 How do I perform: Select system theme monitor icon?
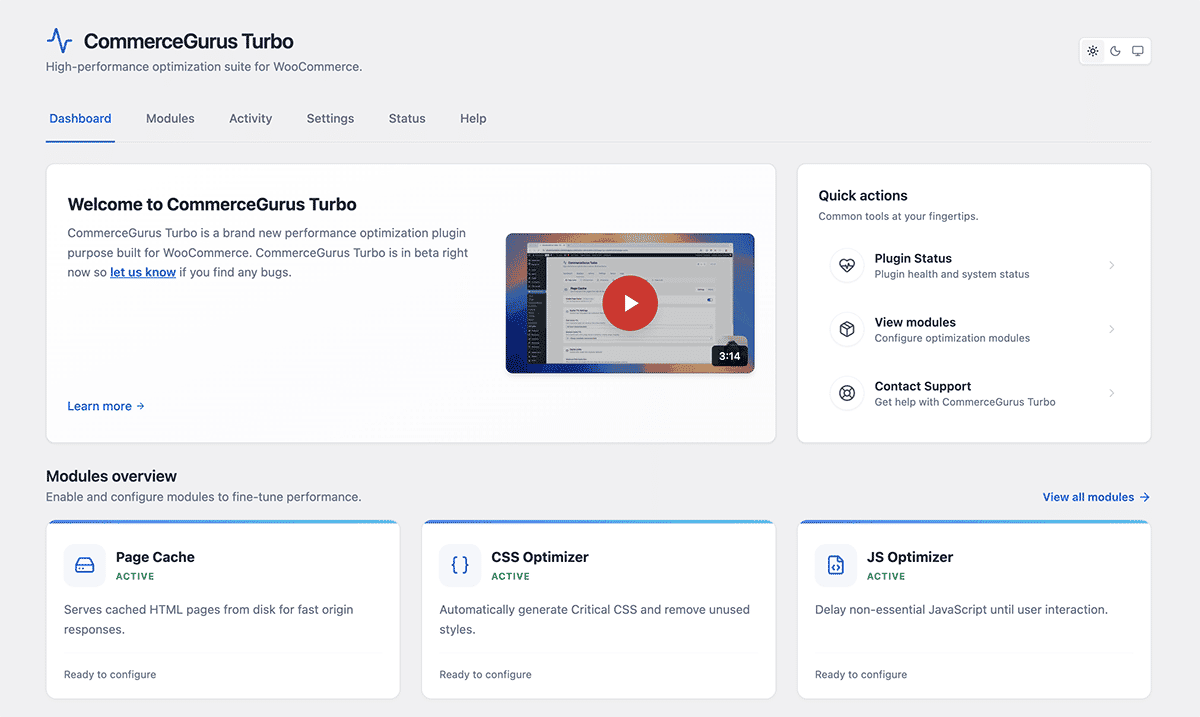click(1138, 51)
